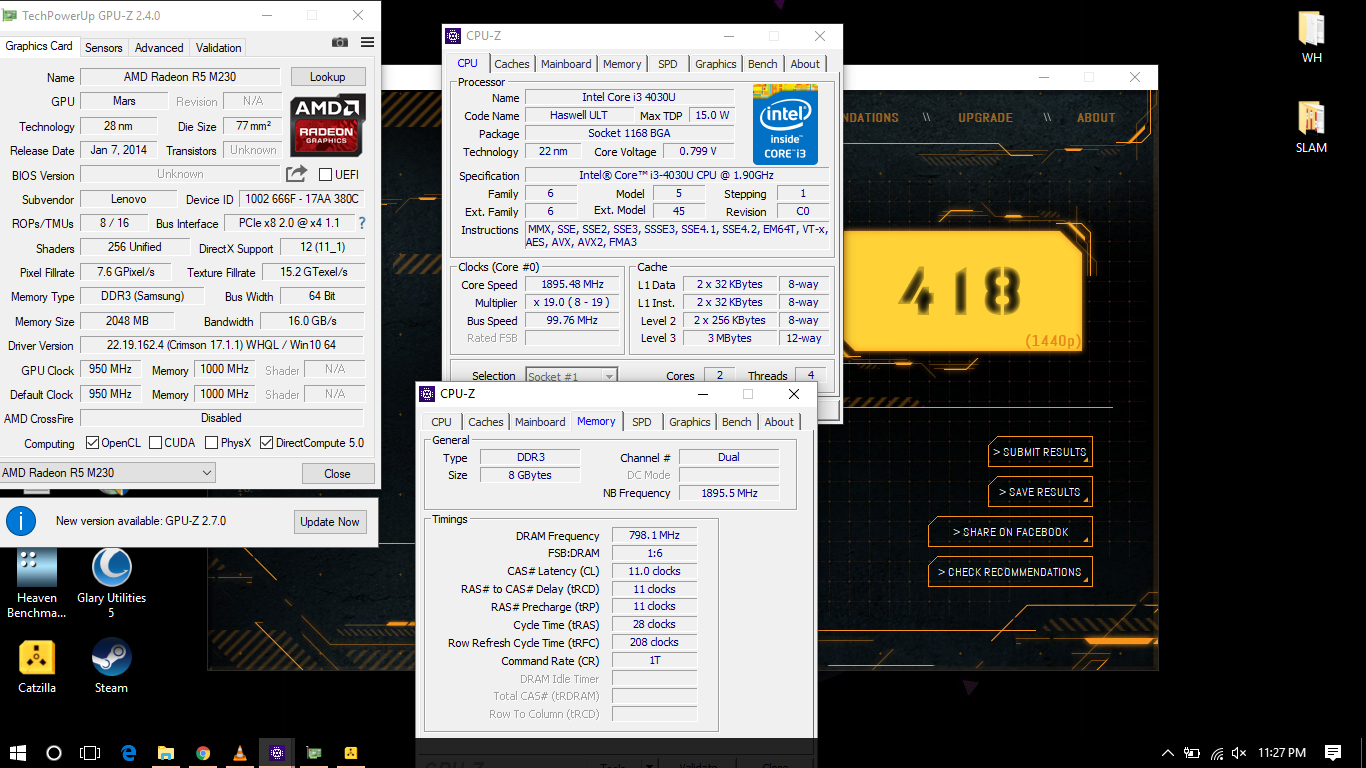Open the Catzilla desktop shortcut
Viewport: 1366px width, 768px height.
37,667
